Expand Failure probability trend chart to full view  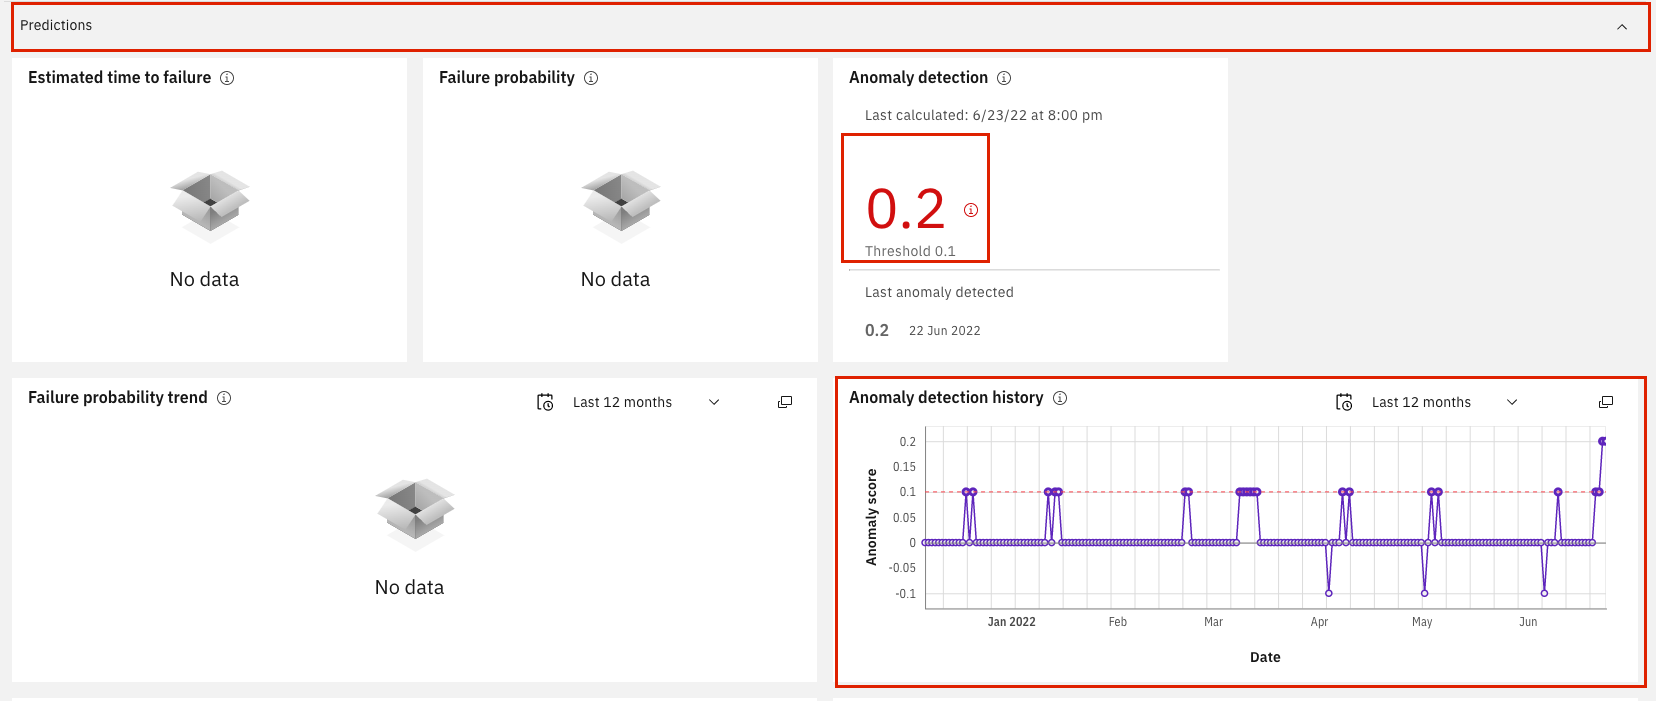(785, 402)
